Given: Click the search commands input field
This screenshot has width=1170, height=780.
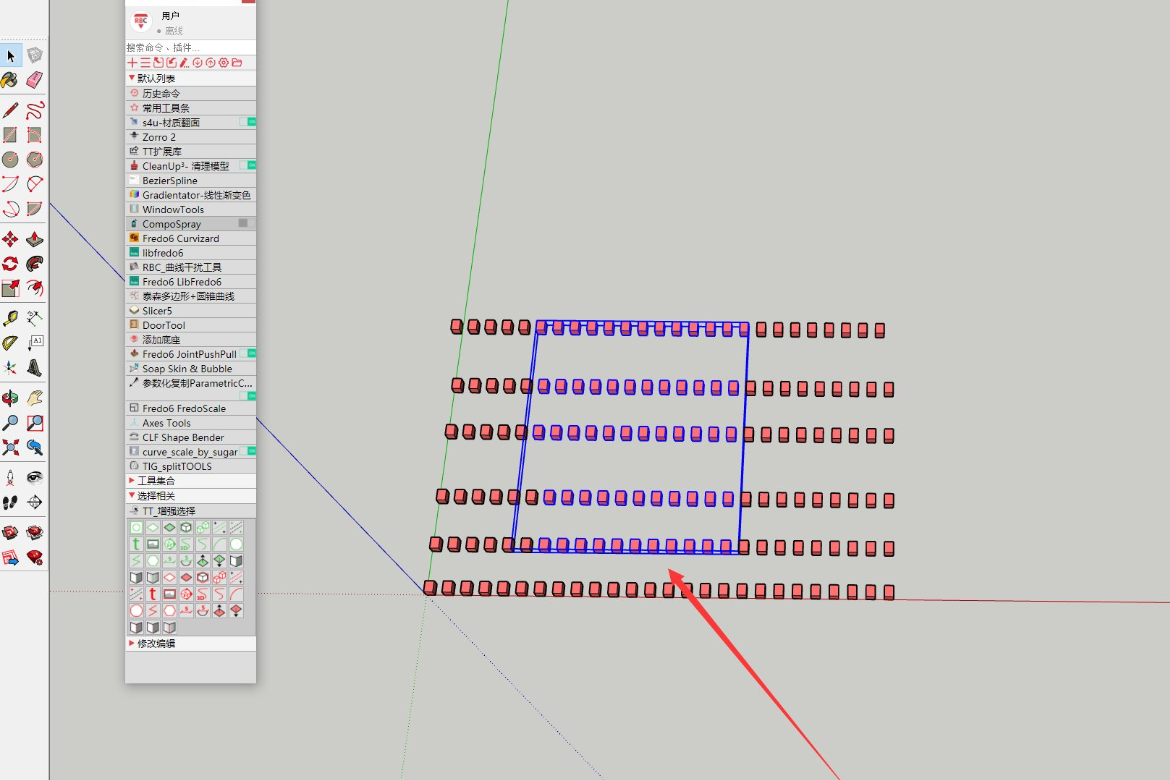Looking at the screenshot, I should [190, 47].
